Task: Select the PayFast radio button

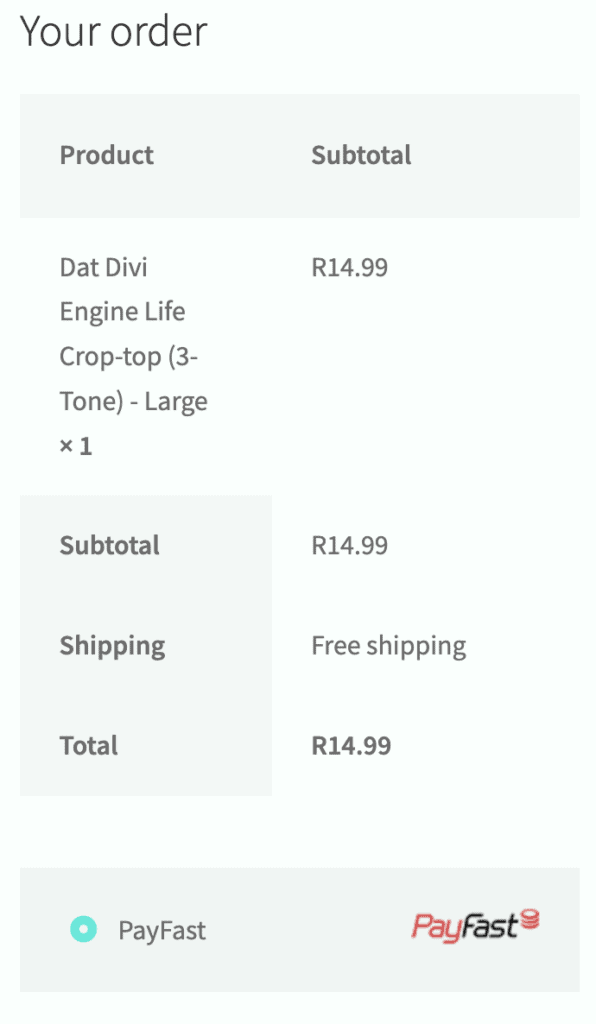Action: pyautogui.click(x=84, y=929)
